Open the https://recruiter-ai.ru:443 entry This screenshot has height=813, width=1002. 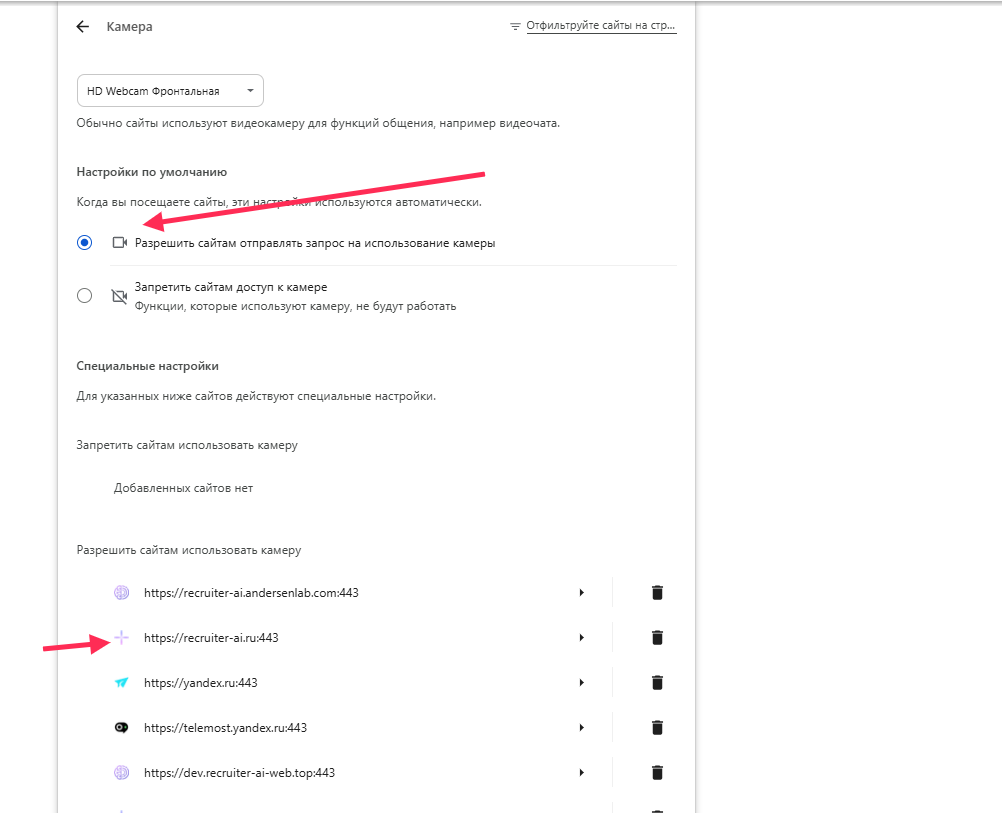211,637
